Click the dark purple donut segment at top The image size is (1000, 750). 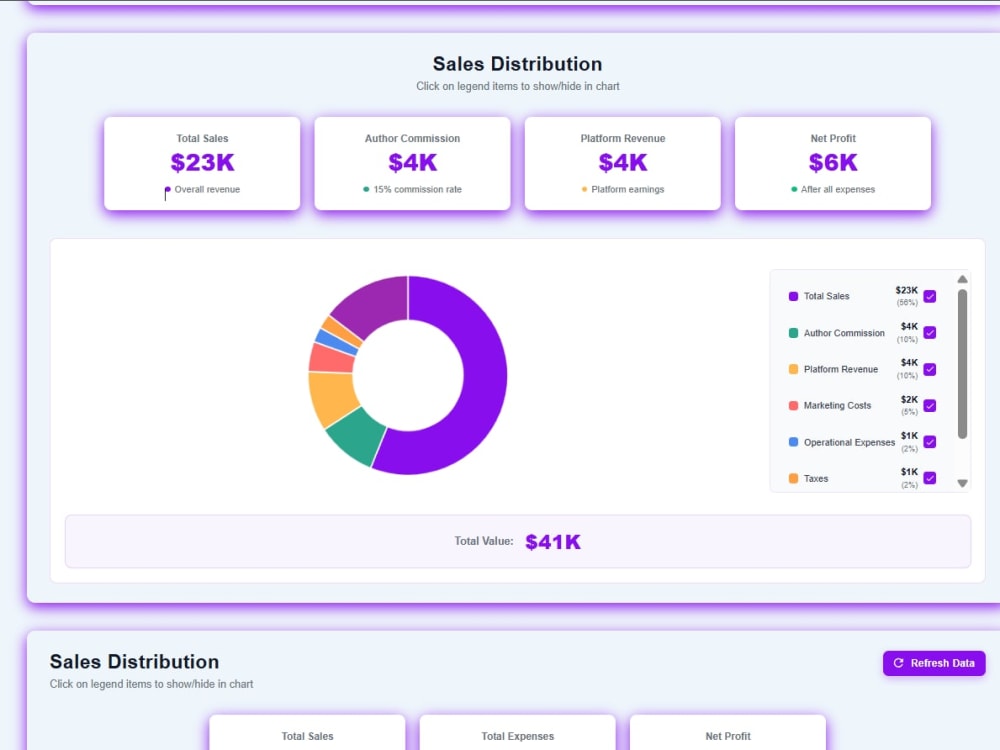point(376,303)
